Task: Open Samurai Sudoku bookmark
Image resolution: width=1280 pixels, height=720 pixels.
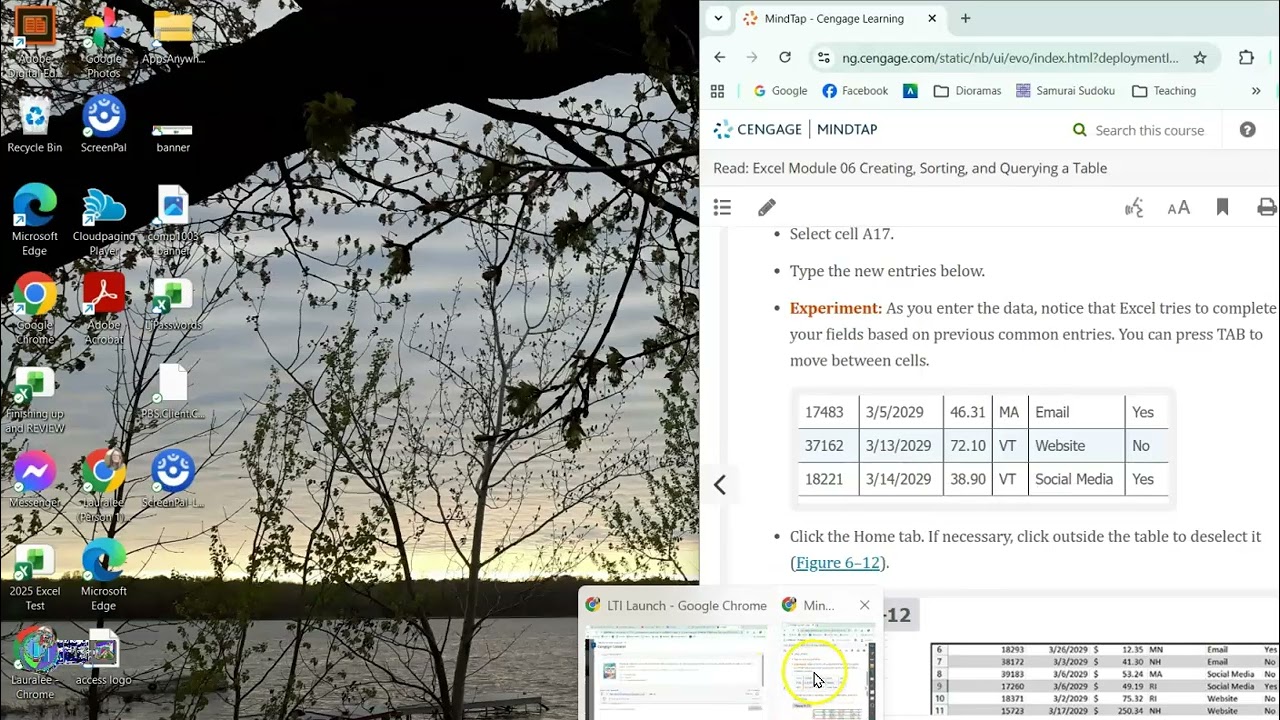Action: click(1065, 91)
